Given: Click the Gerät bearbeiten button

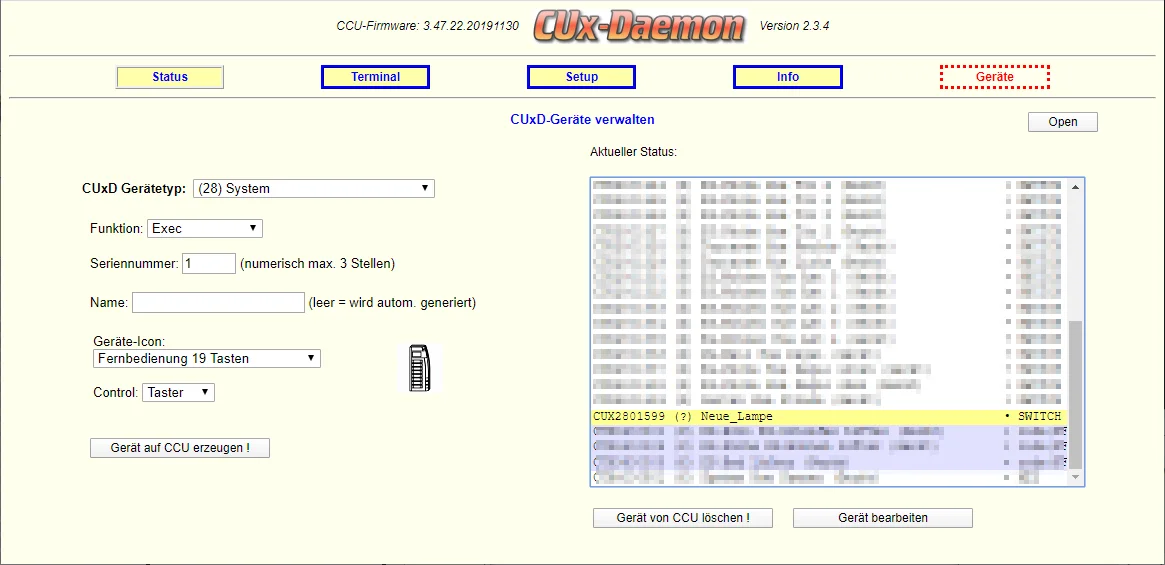Looking at the screenshot, I should click(x=883, y=518).
